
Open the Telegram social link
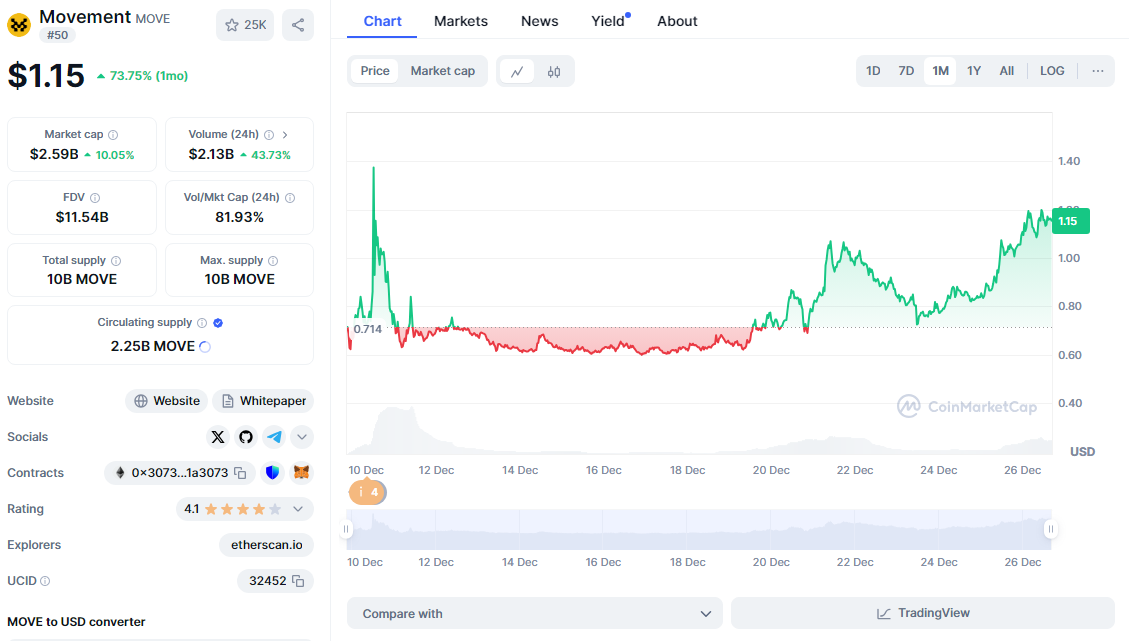[274, 436]
